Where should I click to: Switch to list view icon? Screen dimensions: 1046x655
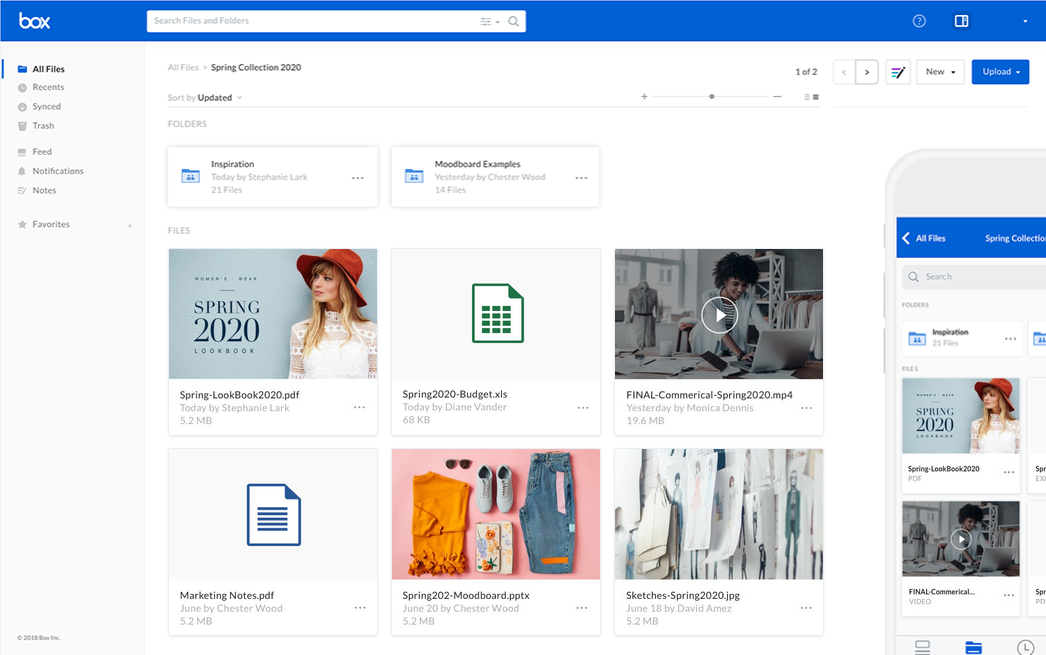tap(807, 97)
